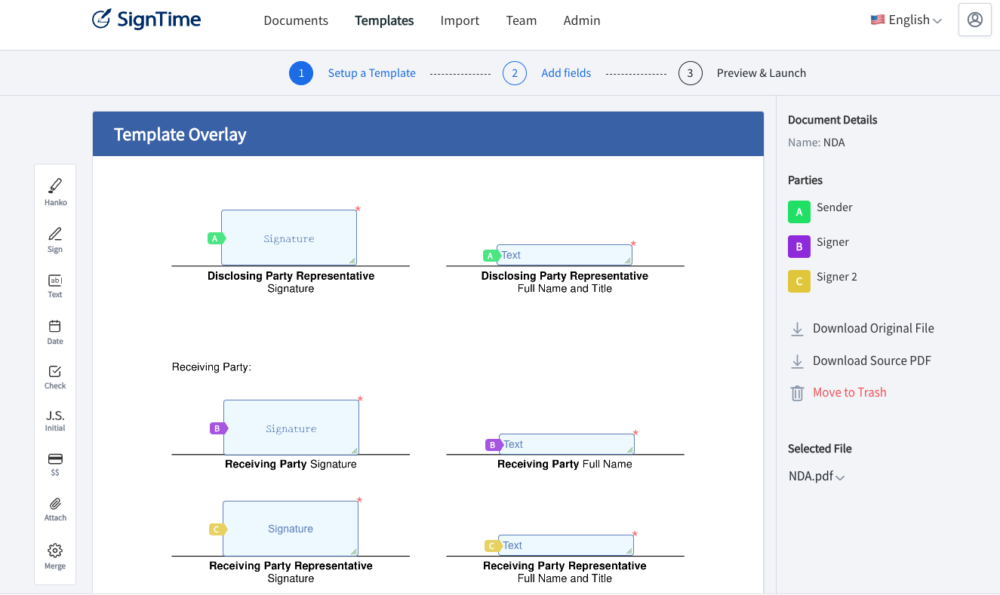Select the Hanko stamp tool
This screenshot has width=1000, height=595.
55,190
